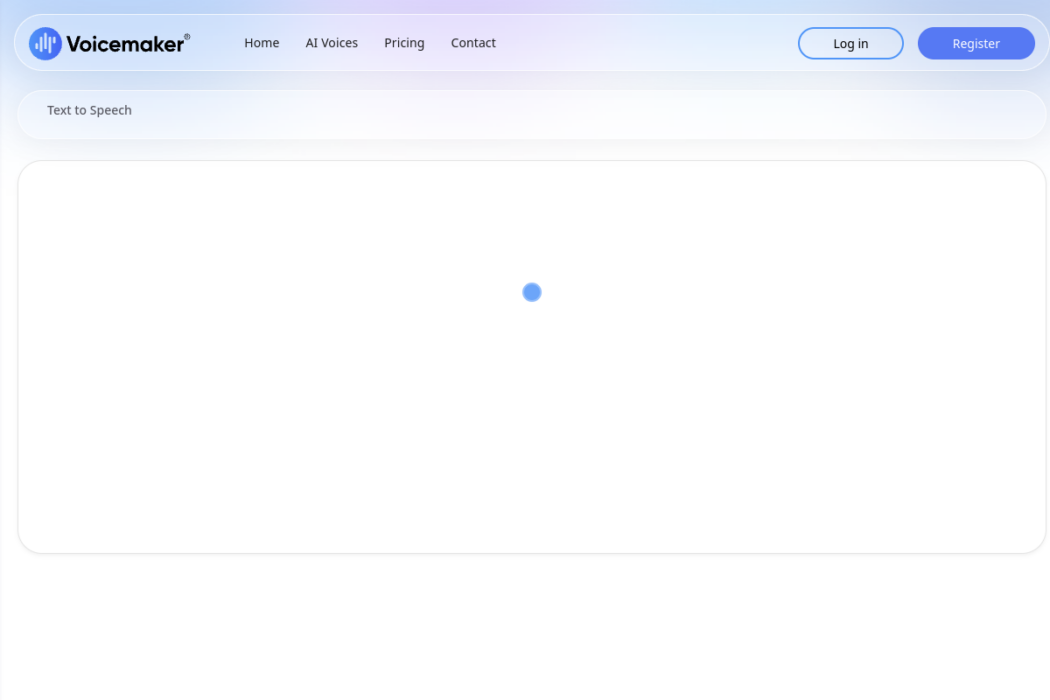Open the Home navigation entry
This screenshot has width=1050, height=700.
[261, 43]
